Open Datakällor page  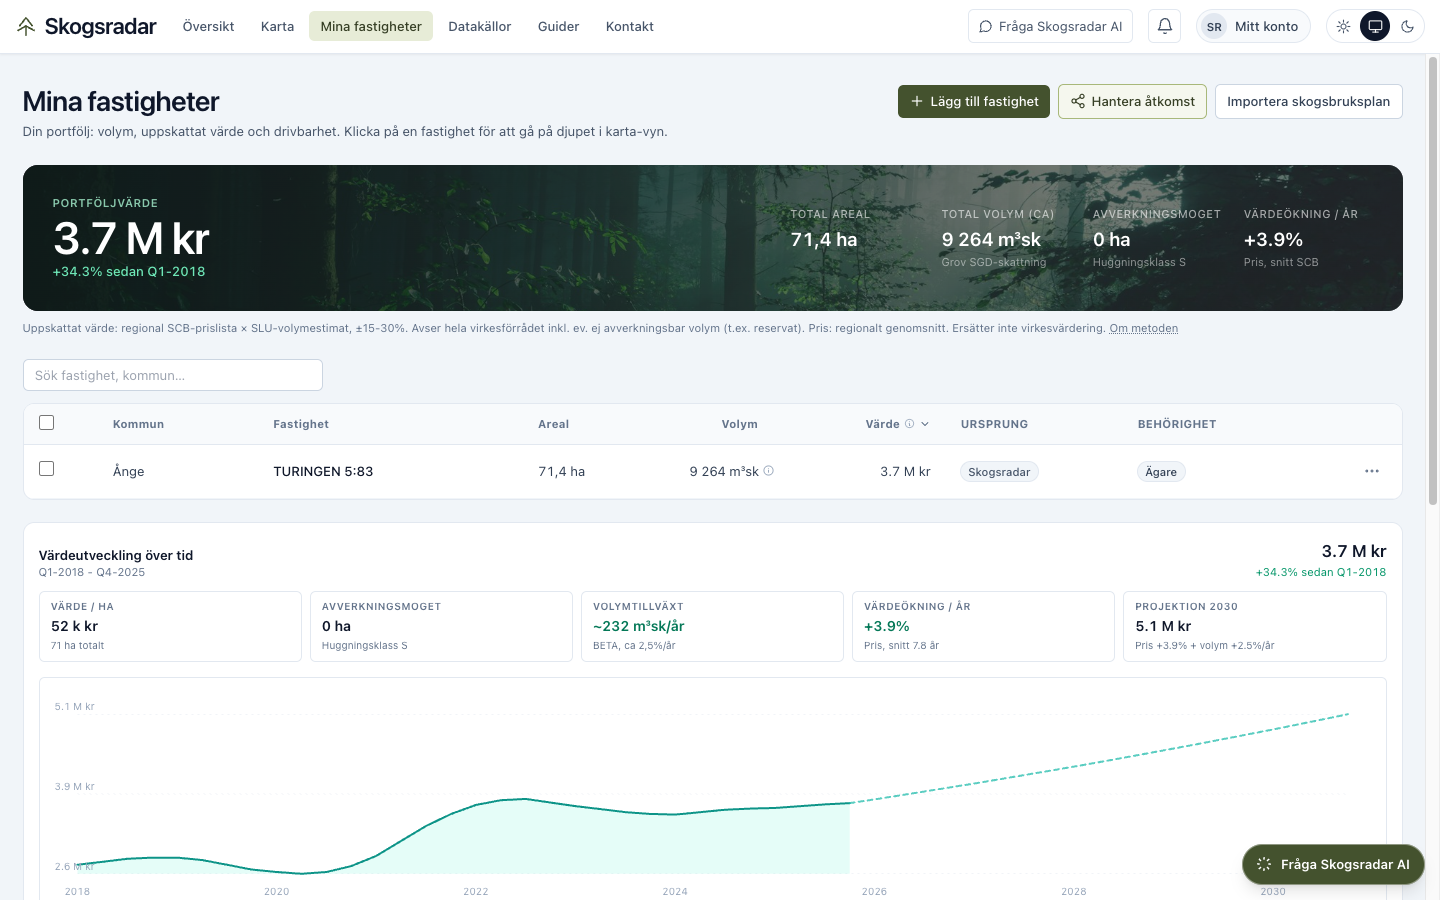480,27
